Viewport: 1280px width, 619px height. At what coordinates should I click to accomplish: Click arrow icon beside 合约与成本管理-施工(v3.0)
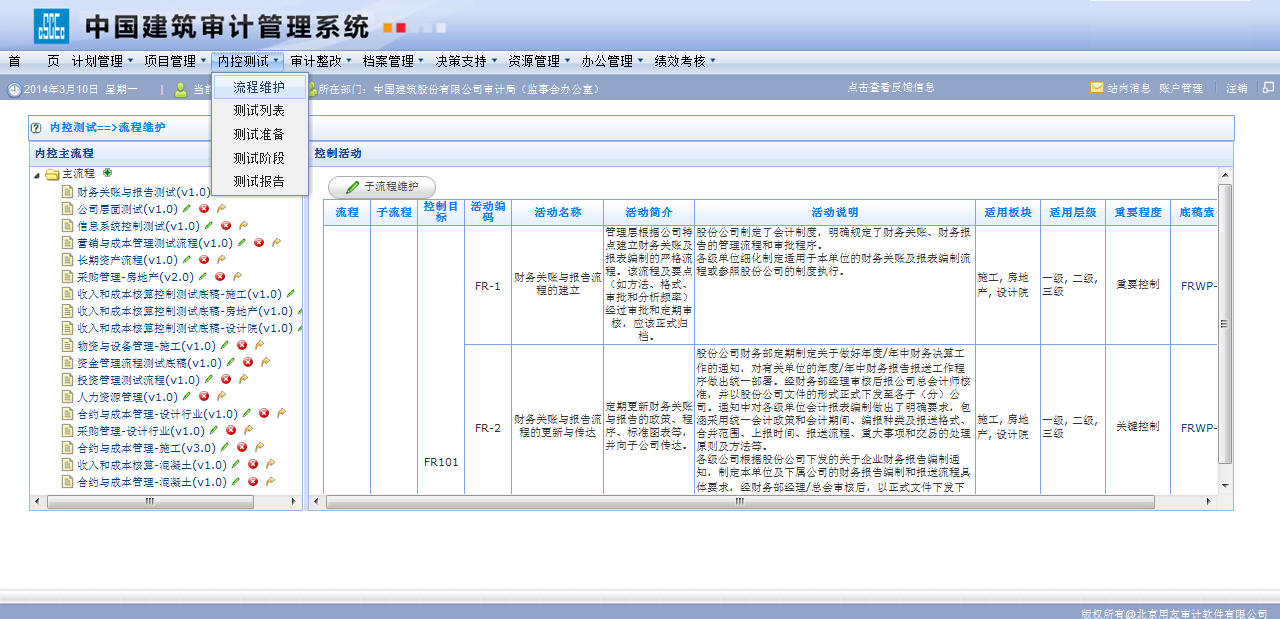coord(259,447)
